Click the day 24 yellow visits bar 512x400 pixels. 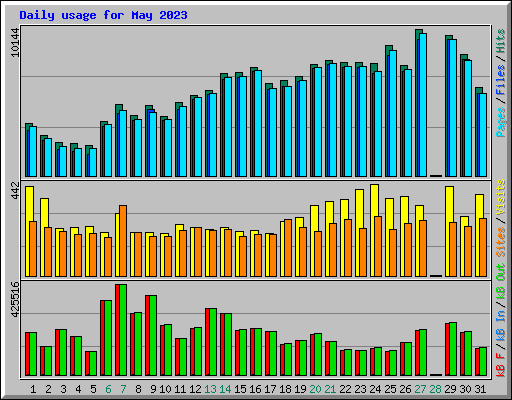tap(374, 230)
